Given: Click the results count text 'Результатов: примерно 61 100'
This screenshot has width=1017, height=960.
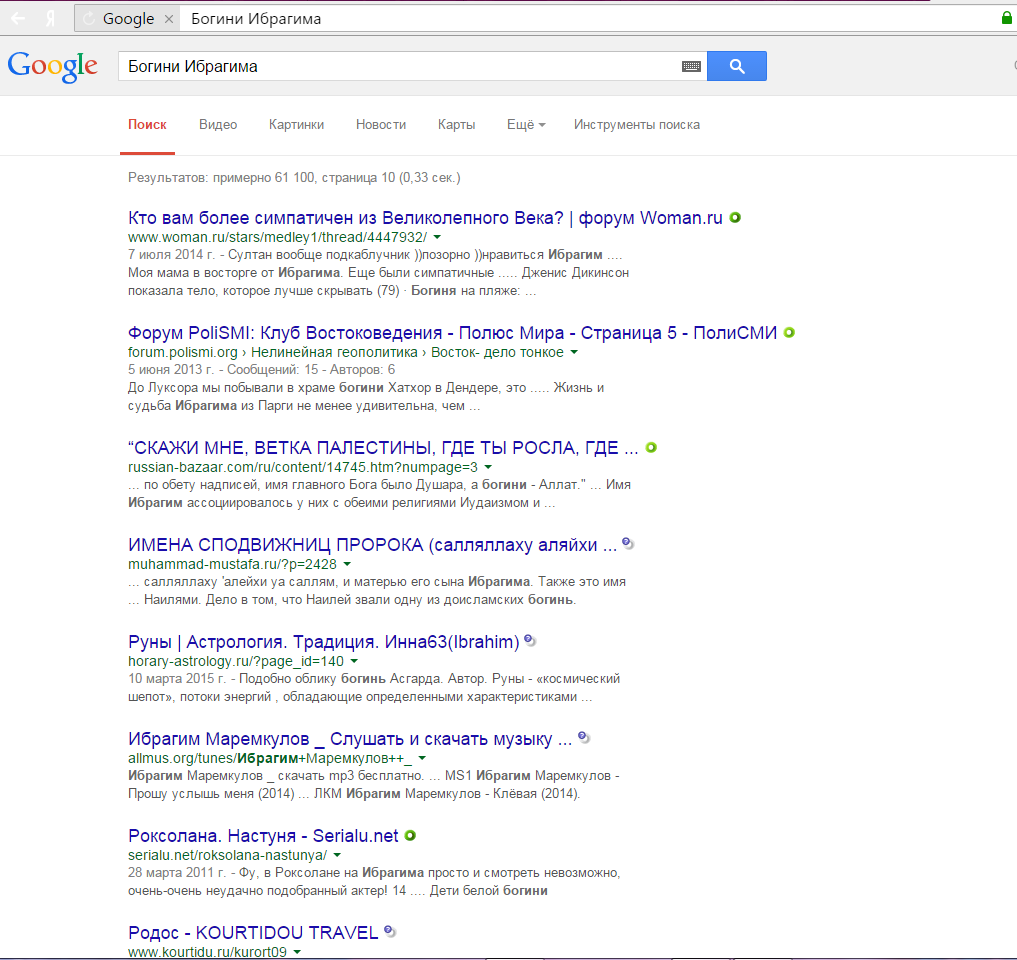Looking at the screenshot, I should pos(221,178).
